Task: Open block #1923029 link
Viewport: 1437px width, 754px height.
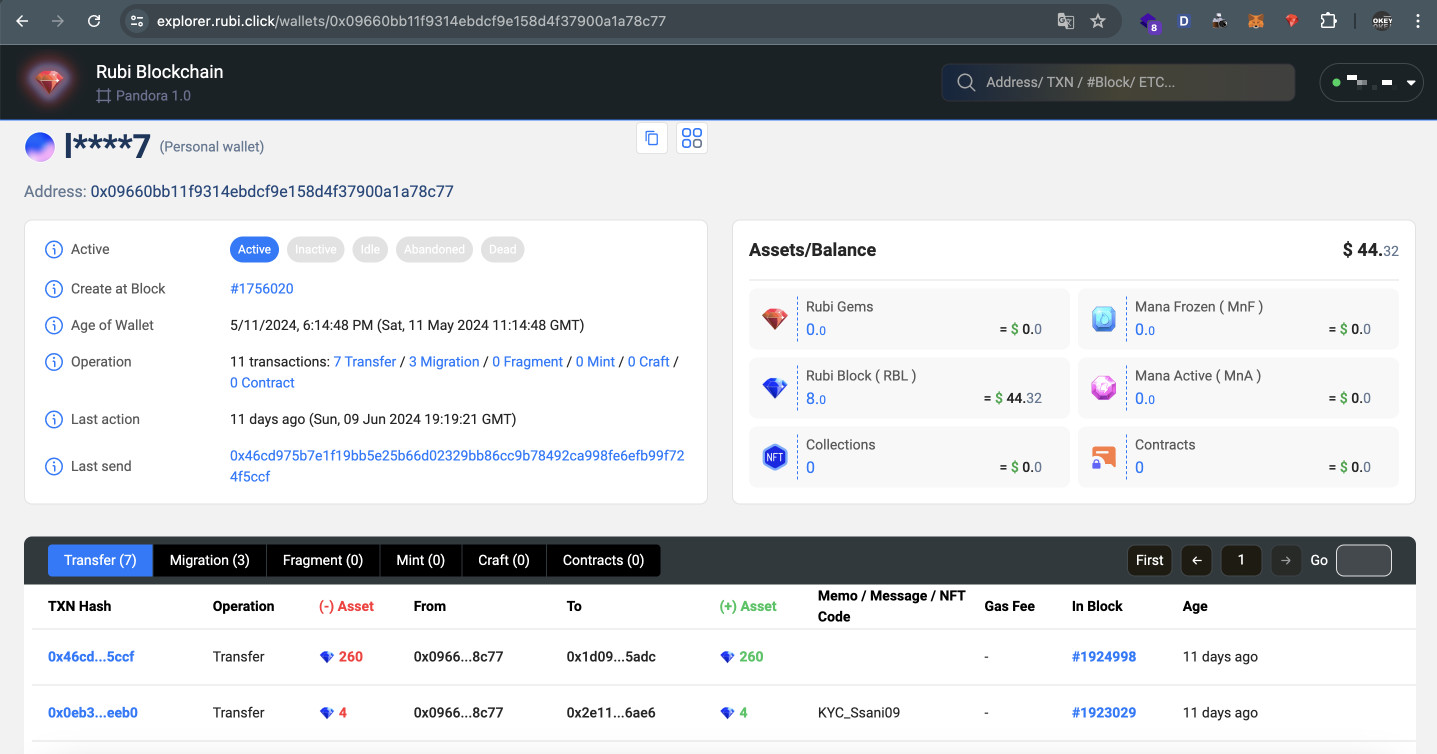Action: point(1104,713)
